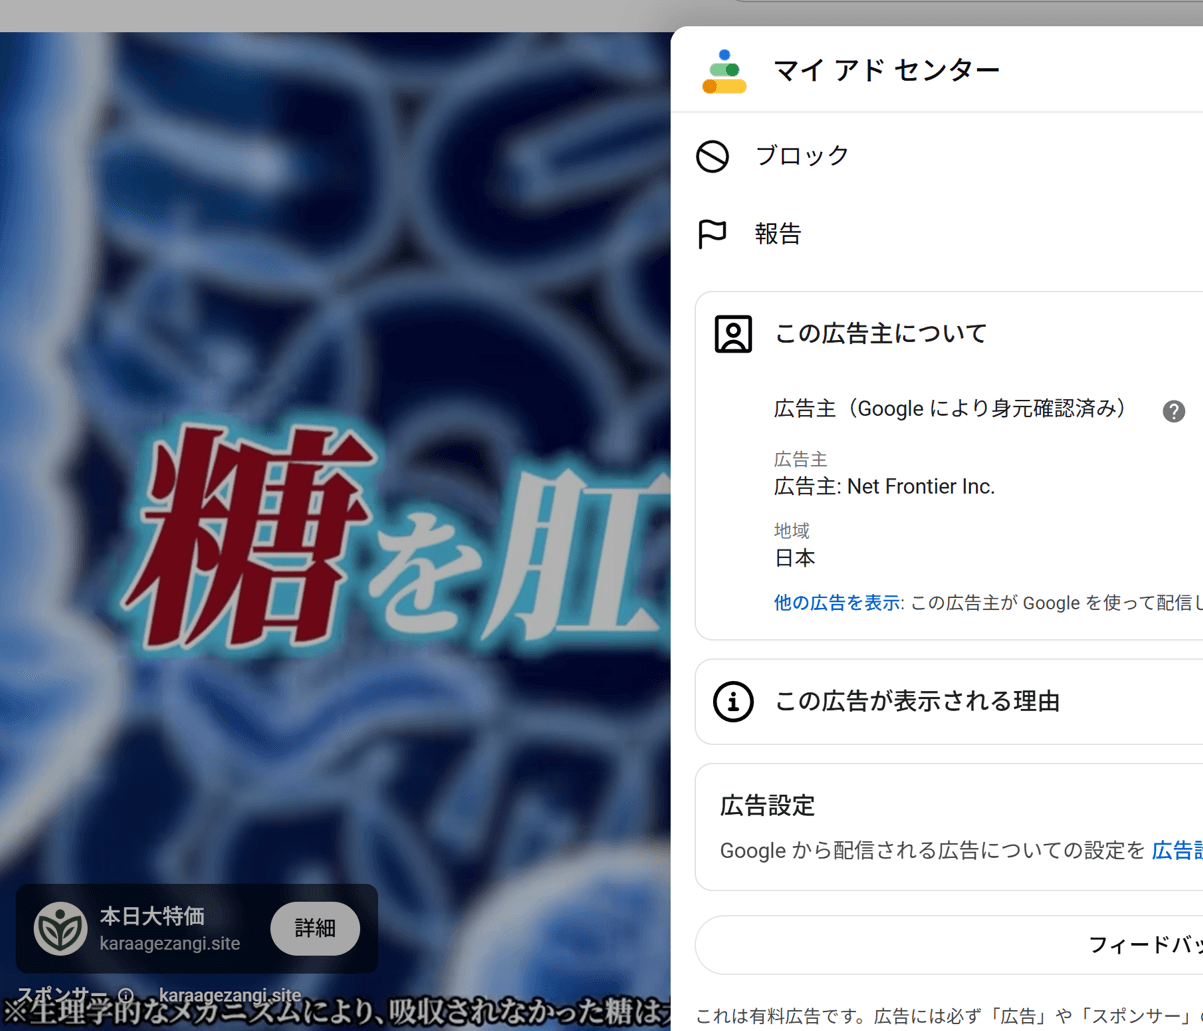This screenshot has height=1031, width=1203.
Task: Click the マイ アド センター title
Action: coord(887,71)
